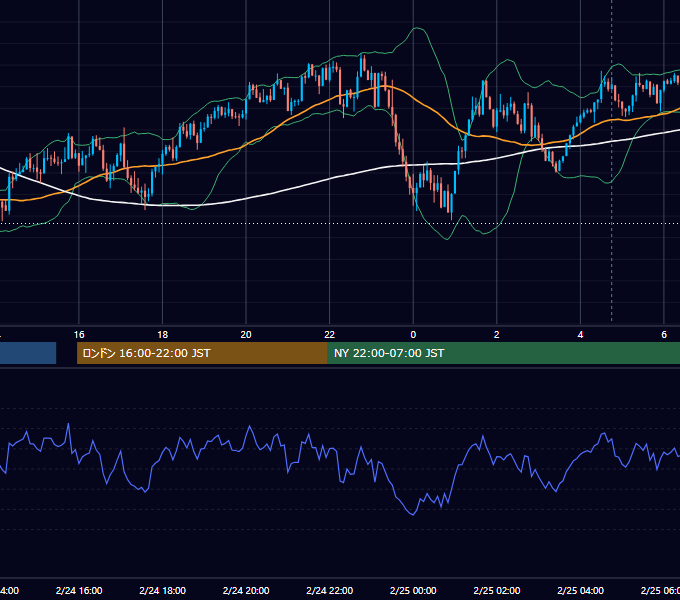The image size is (680, 600).
Task: Click the 2/25 00:00 date label
Action: pyautogui.click(x=413, y=590)
